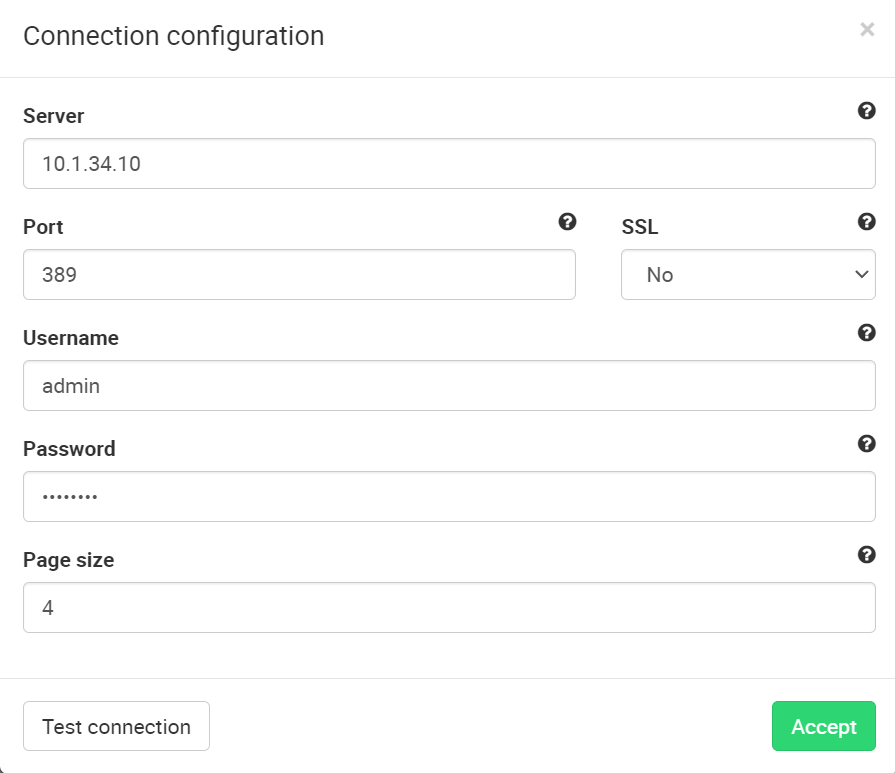Image resolution: width=895 pixels, height=773 pixels.
Task: Focus the Server field containing 10.1.34.10
Action: 449,164
